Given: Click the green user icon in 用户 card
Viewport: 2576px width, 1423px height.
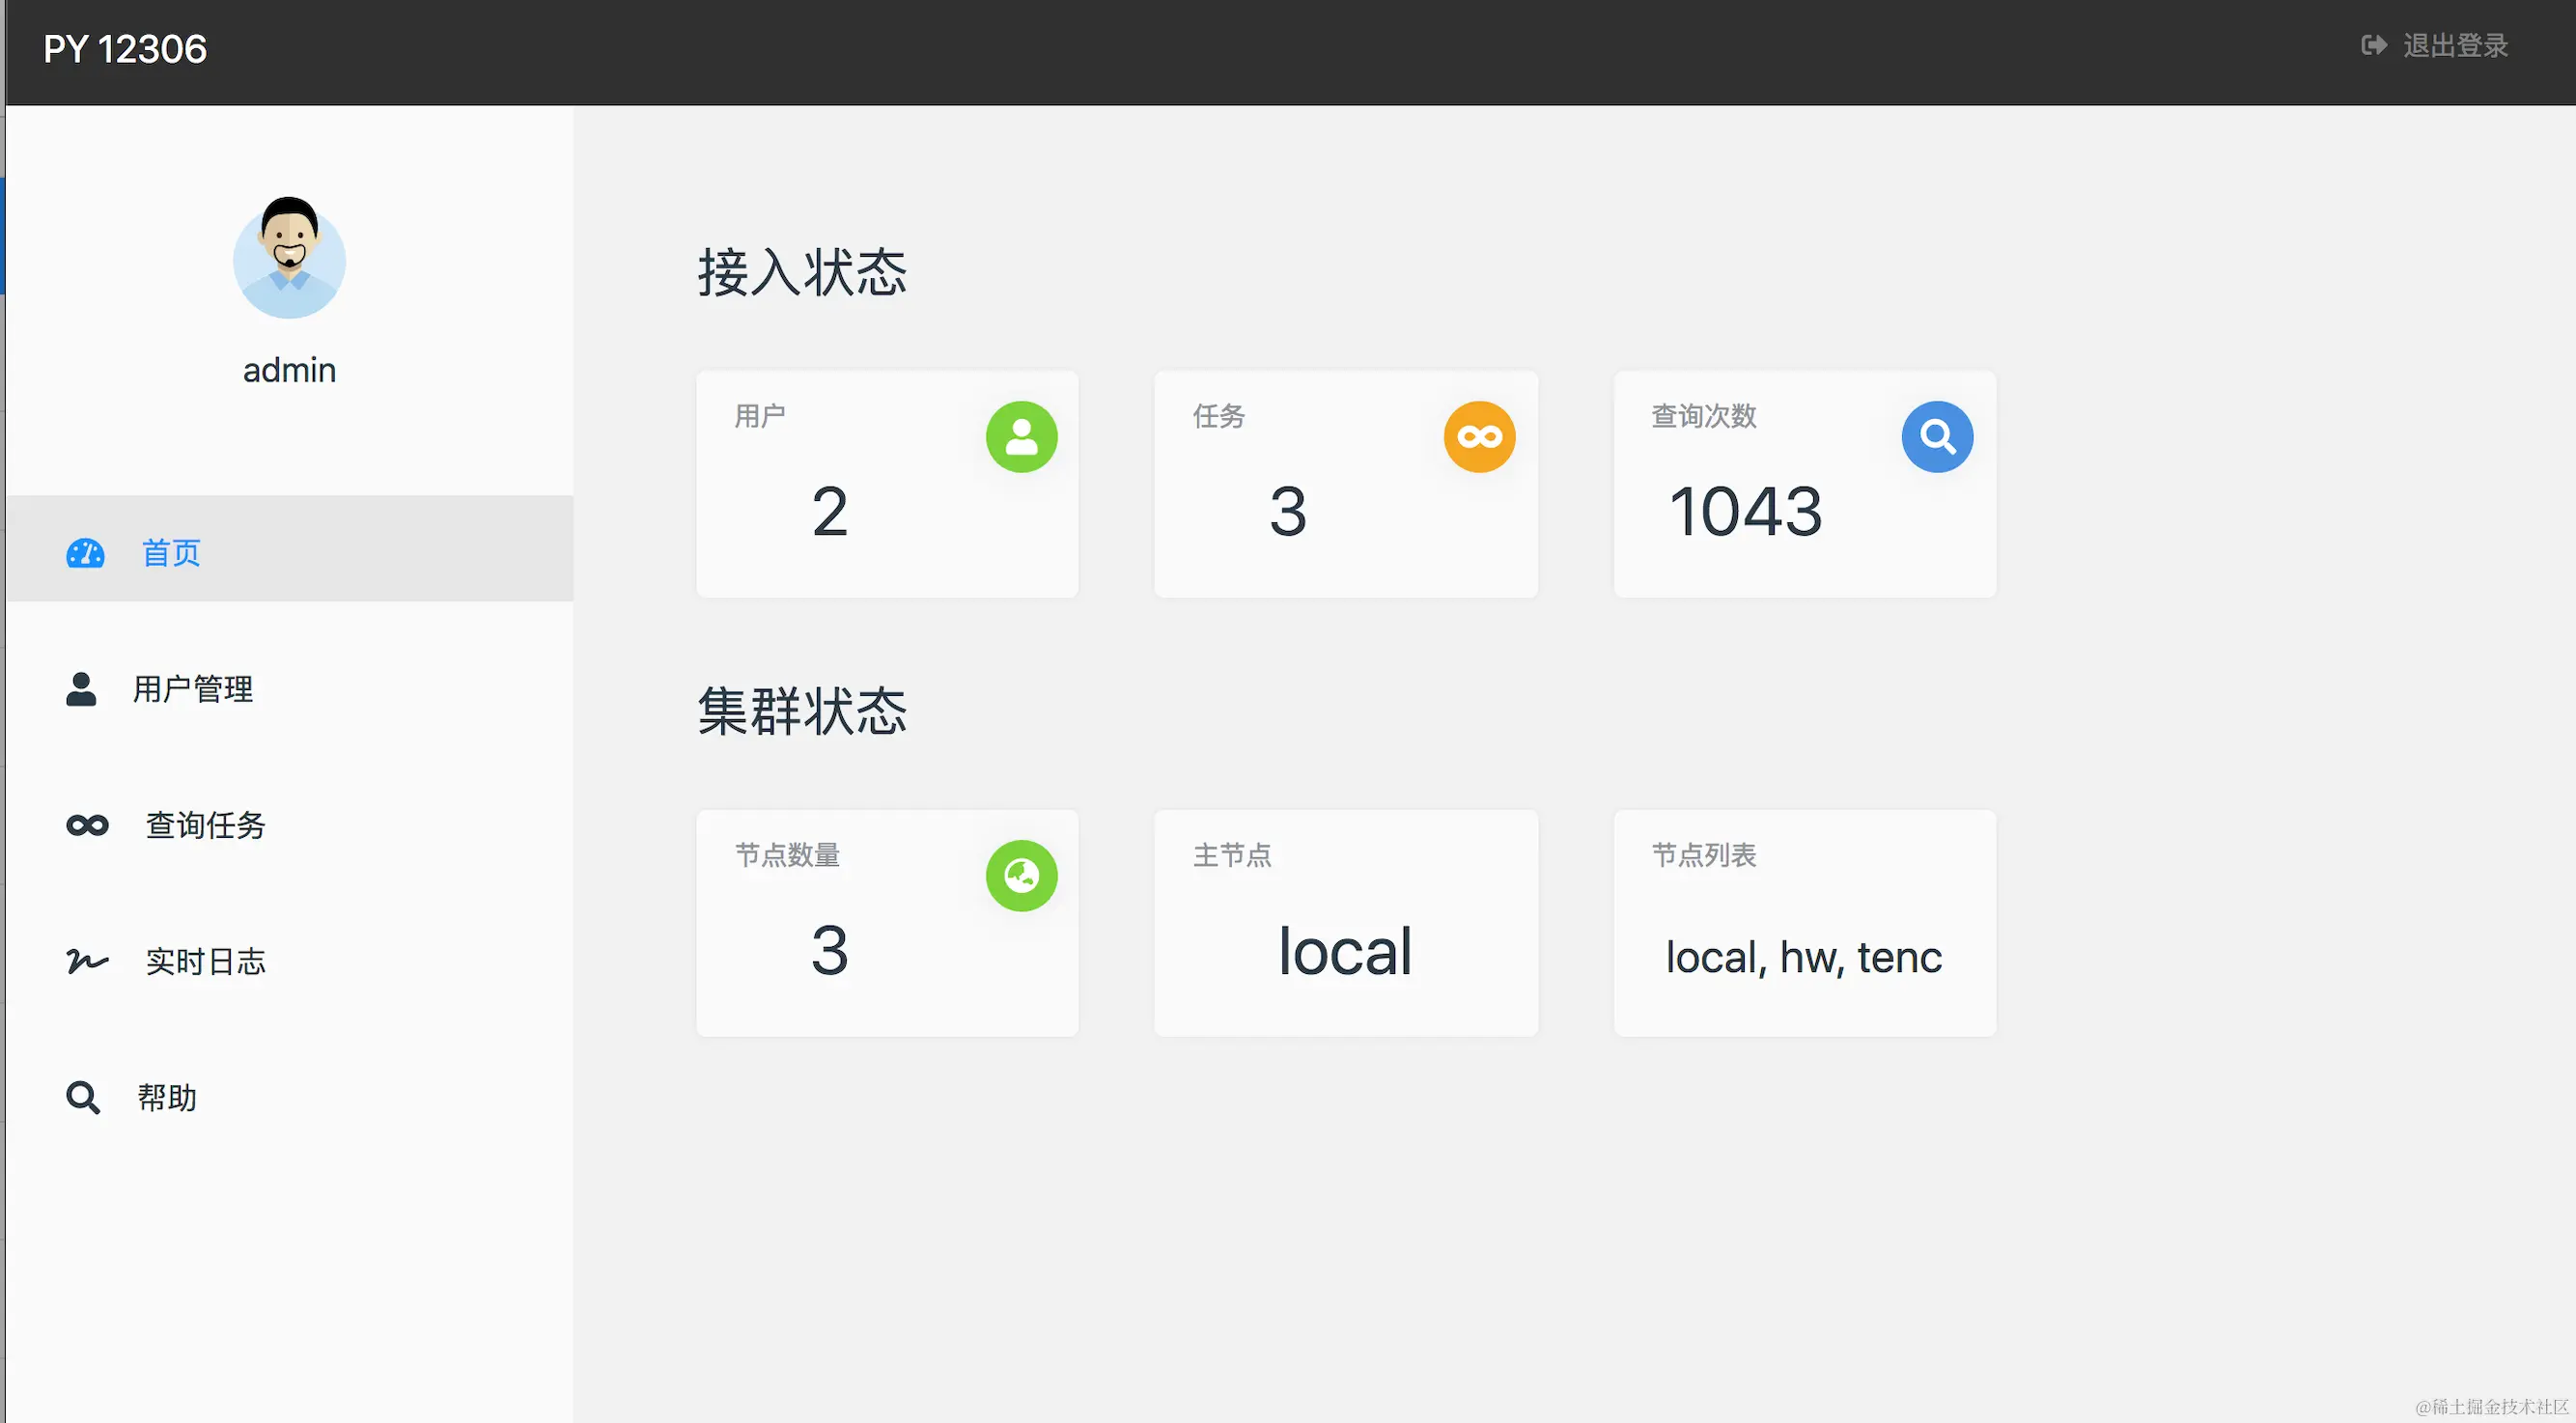Looking at the screenshot, I should [x=1021, y=437].
